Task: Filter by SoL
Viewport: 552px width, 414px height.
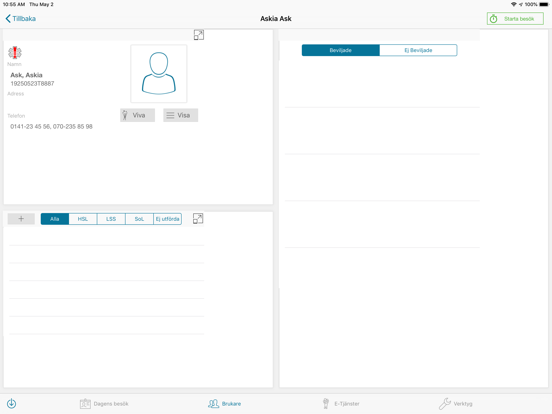Action: click(139, 219)
